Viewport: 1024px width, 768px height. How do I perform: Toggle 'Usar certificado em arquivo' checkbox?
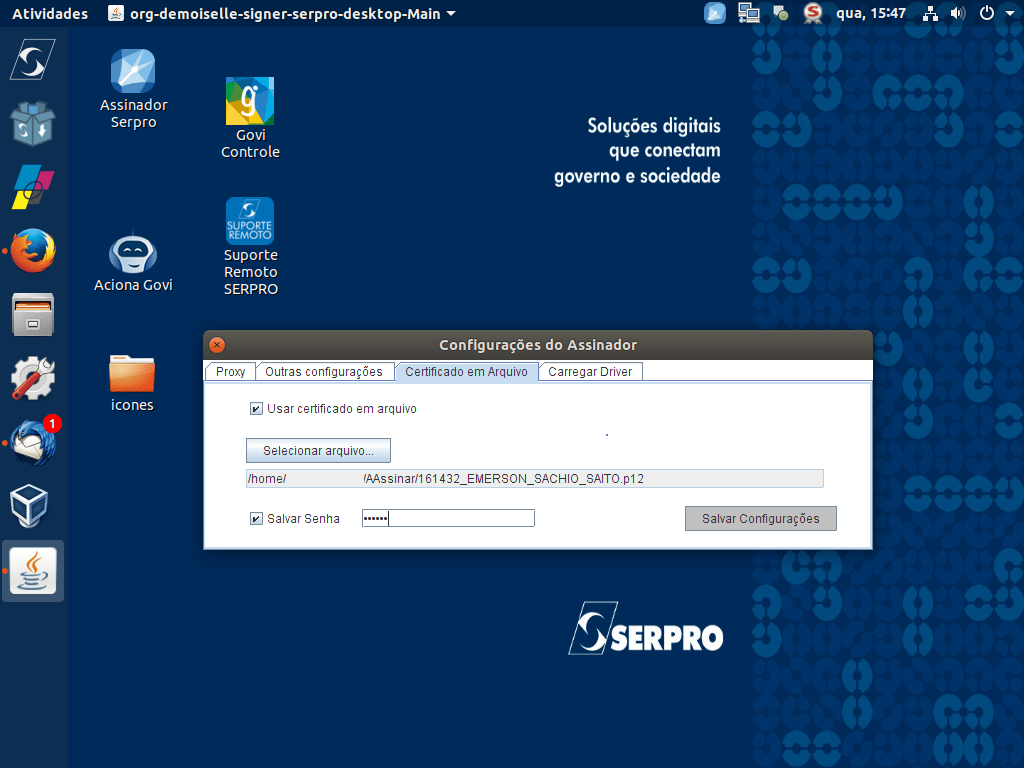[256, 409]
